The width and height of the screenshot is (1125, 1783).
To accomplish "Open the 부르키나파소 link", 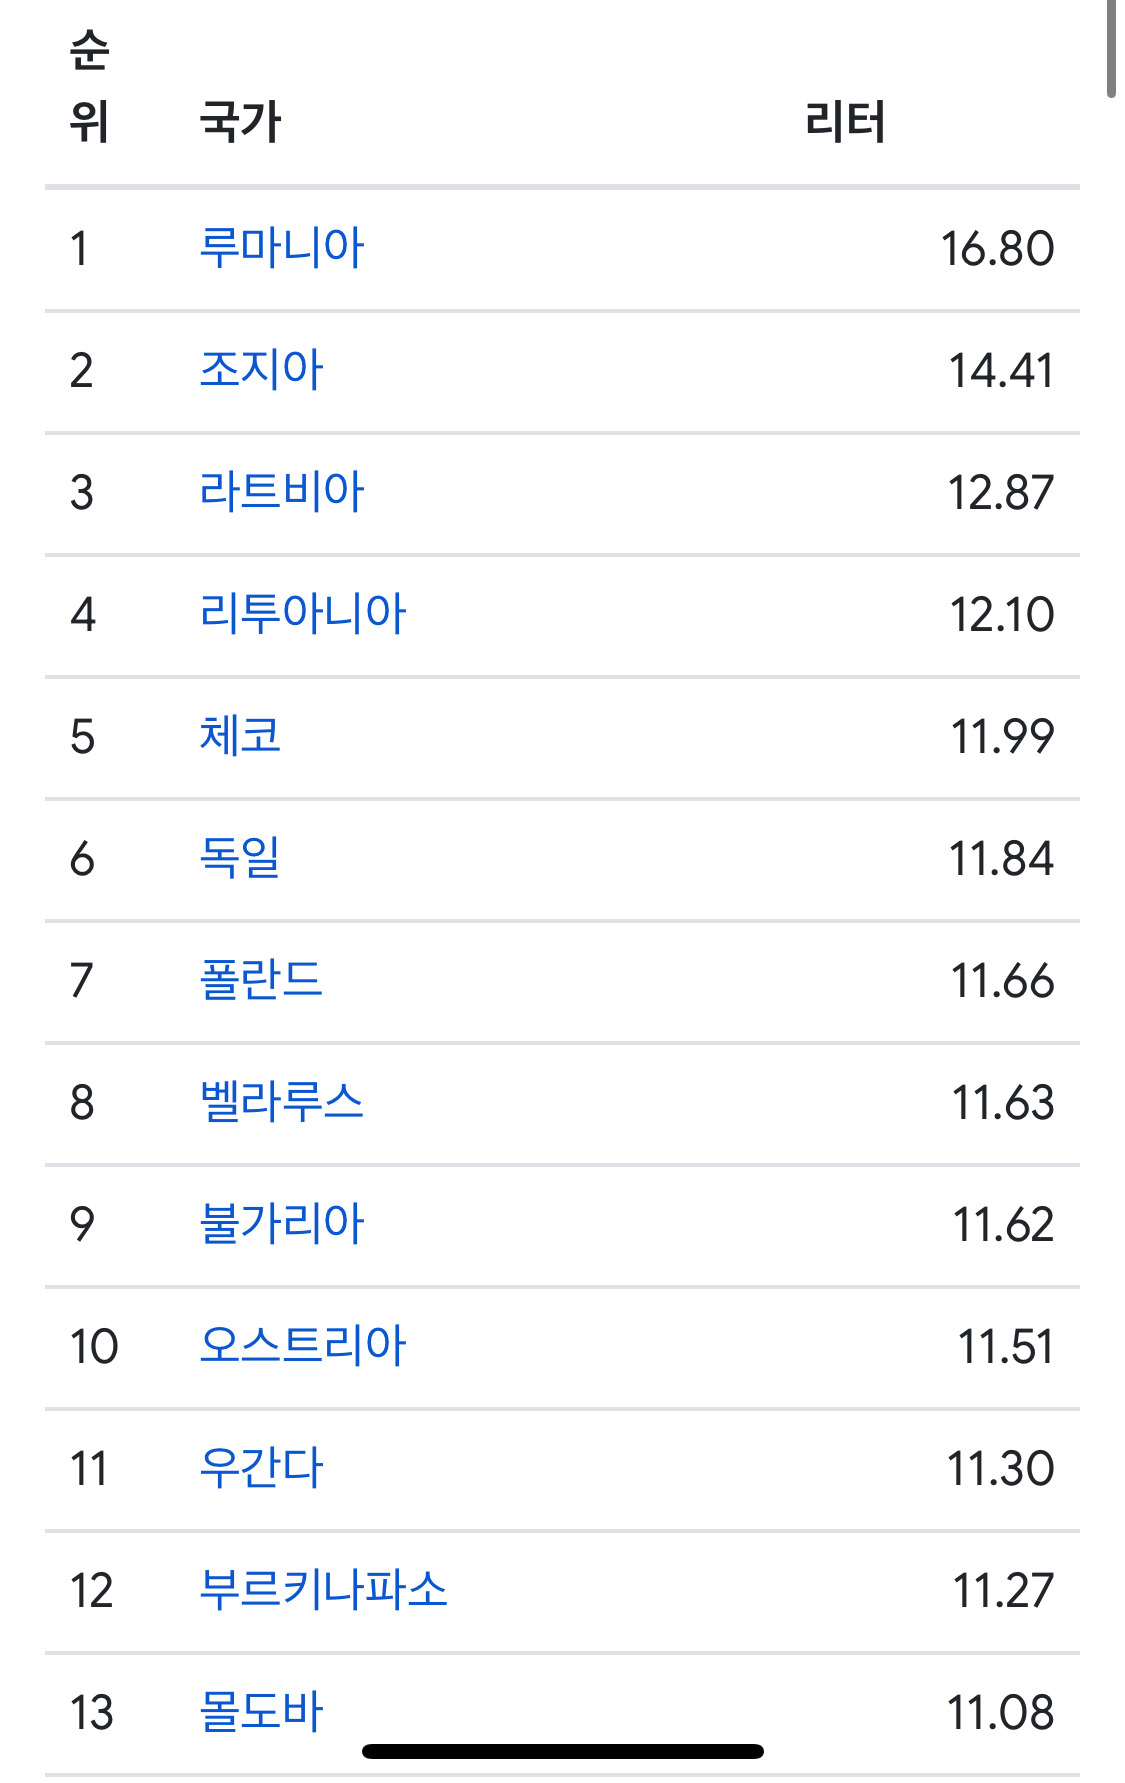I will [323, 1590].
